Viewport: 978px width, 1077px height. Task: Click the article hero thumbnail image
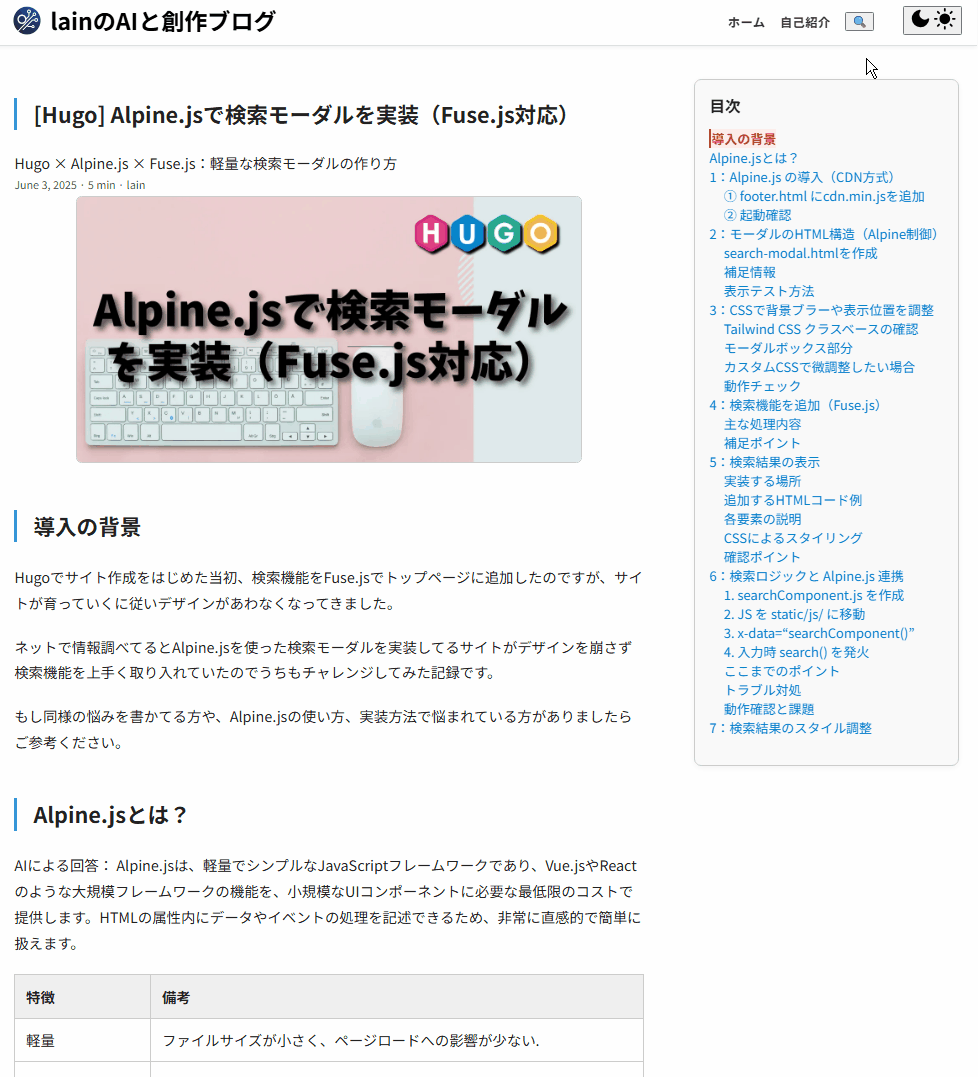tap(328, 329)
